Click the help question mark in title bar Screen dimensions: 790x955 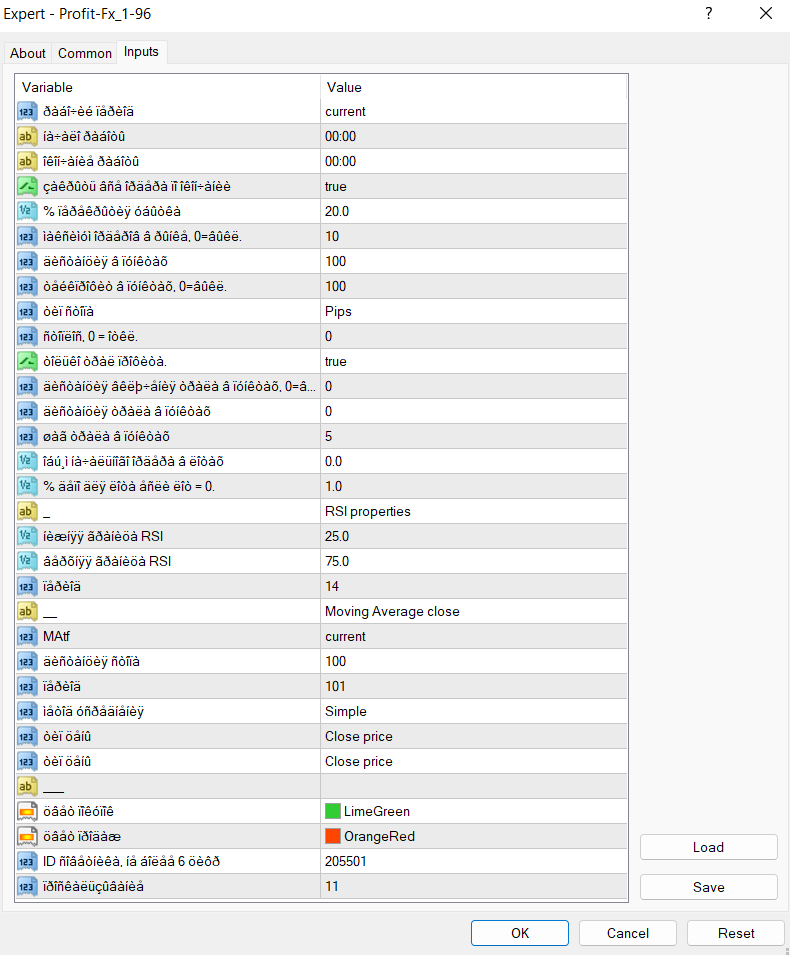point(709,14)
